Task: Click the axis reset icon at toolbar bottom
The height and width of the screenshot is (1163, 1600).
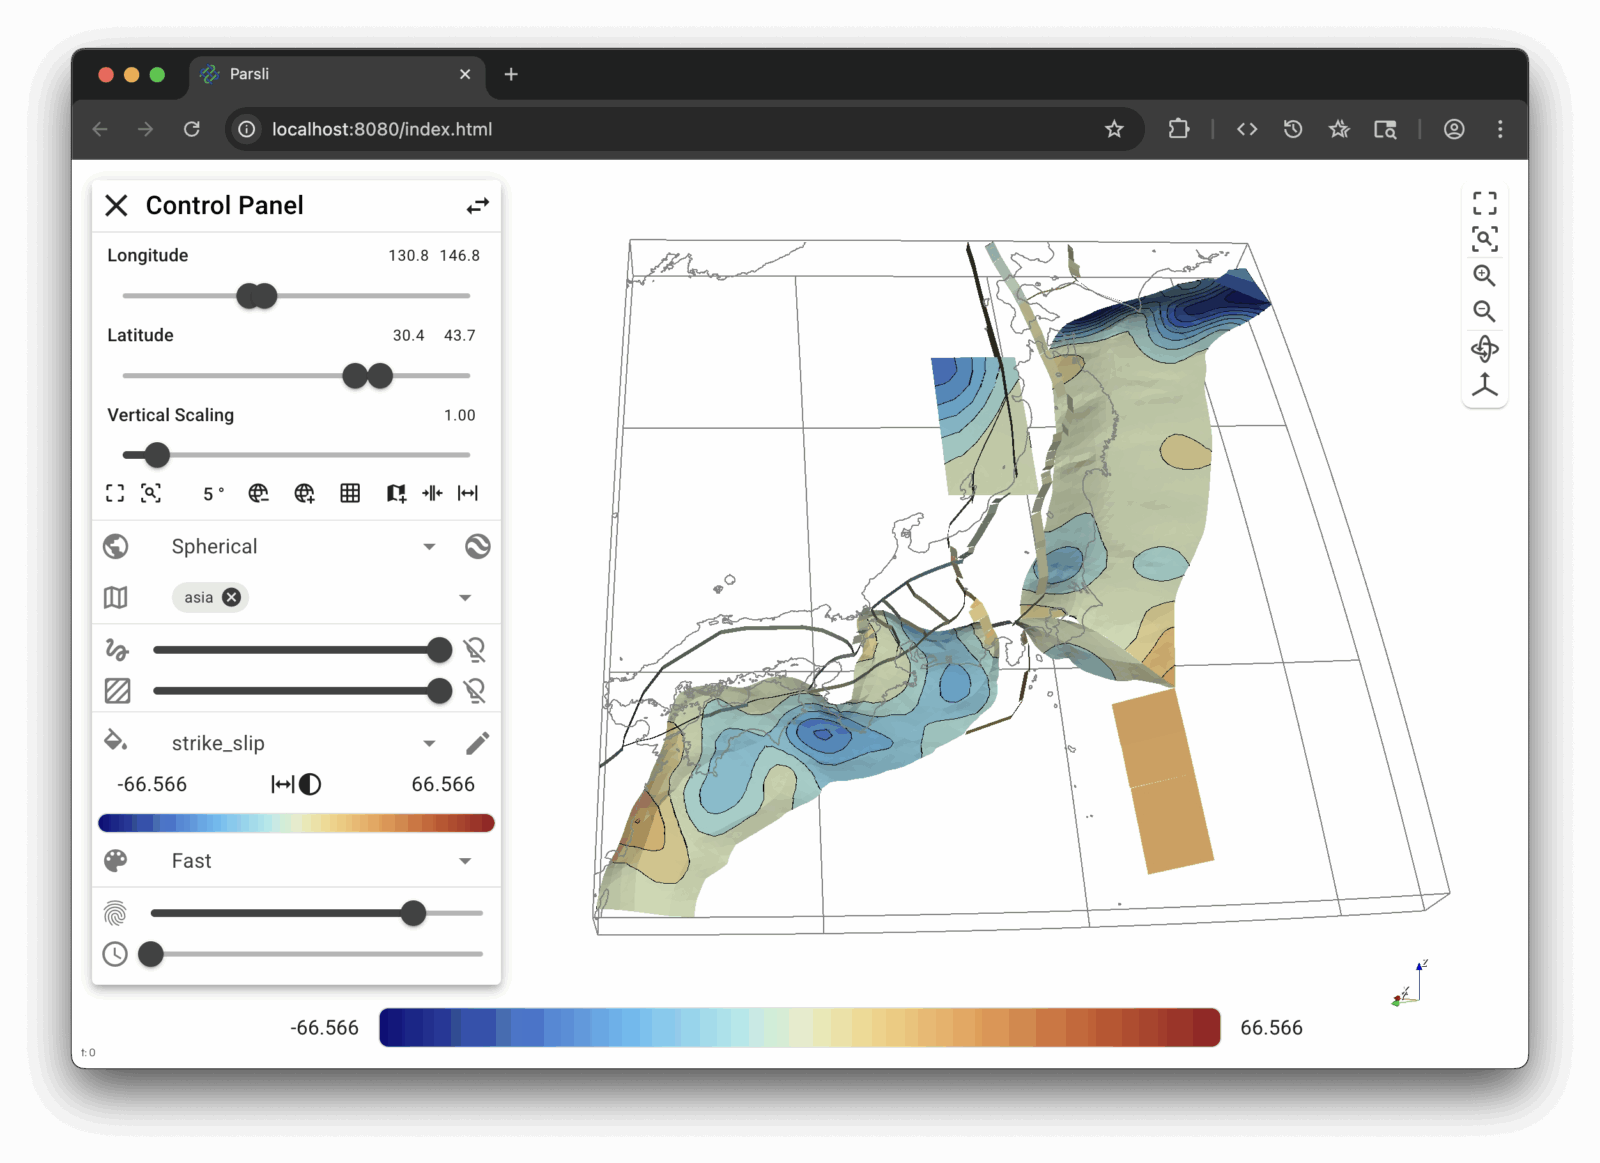Action: click(1485, 384)
